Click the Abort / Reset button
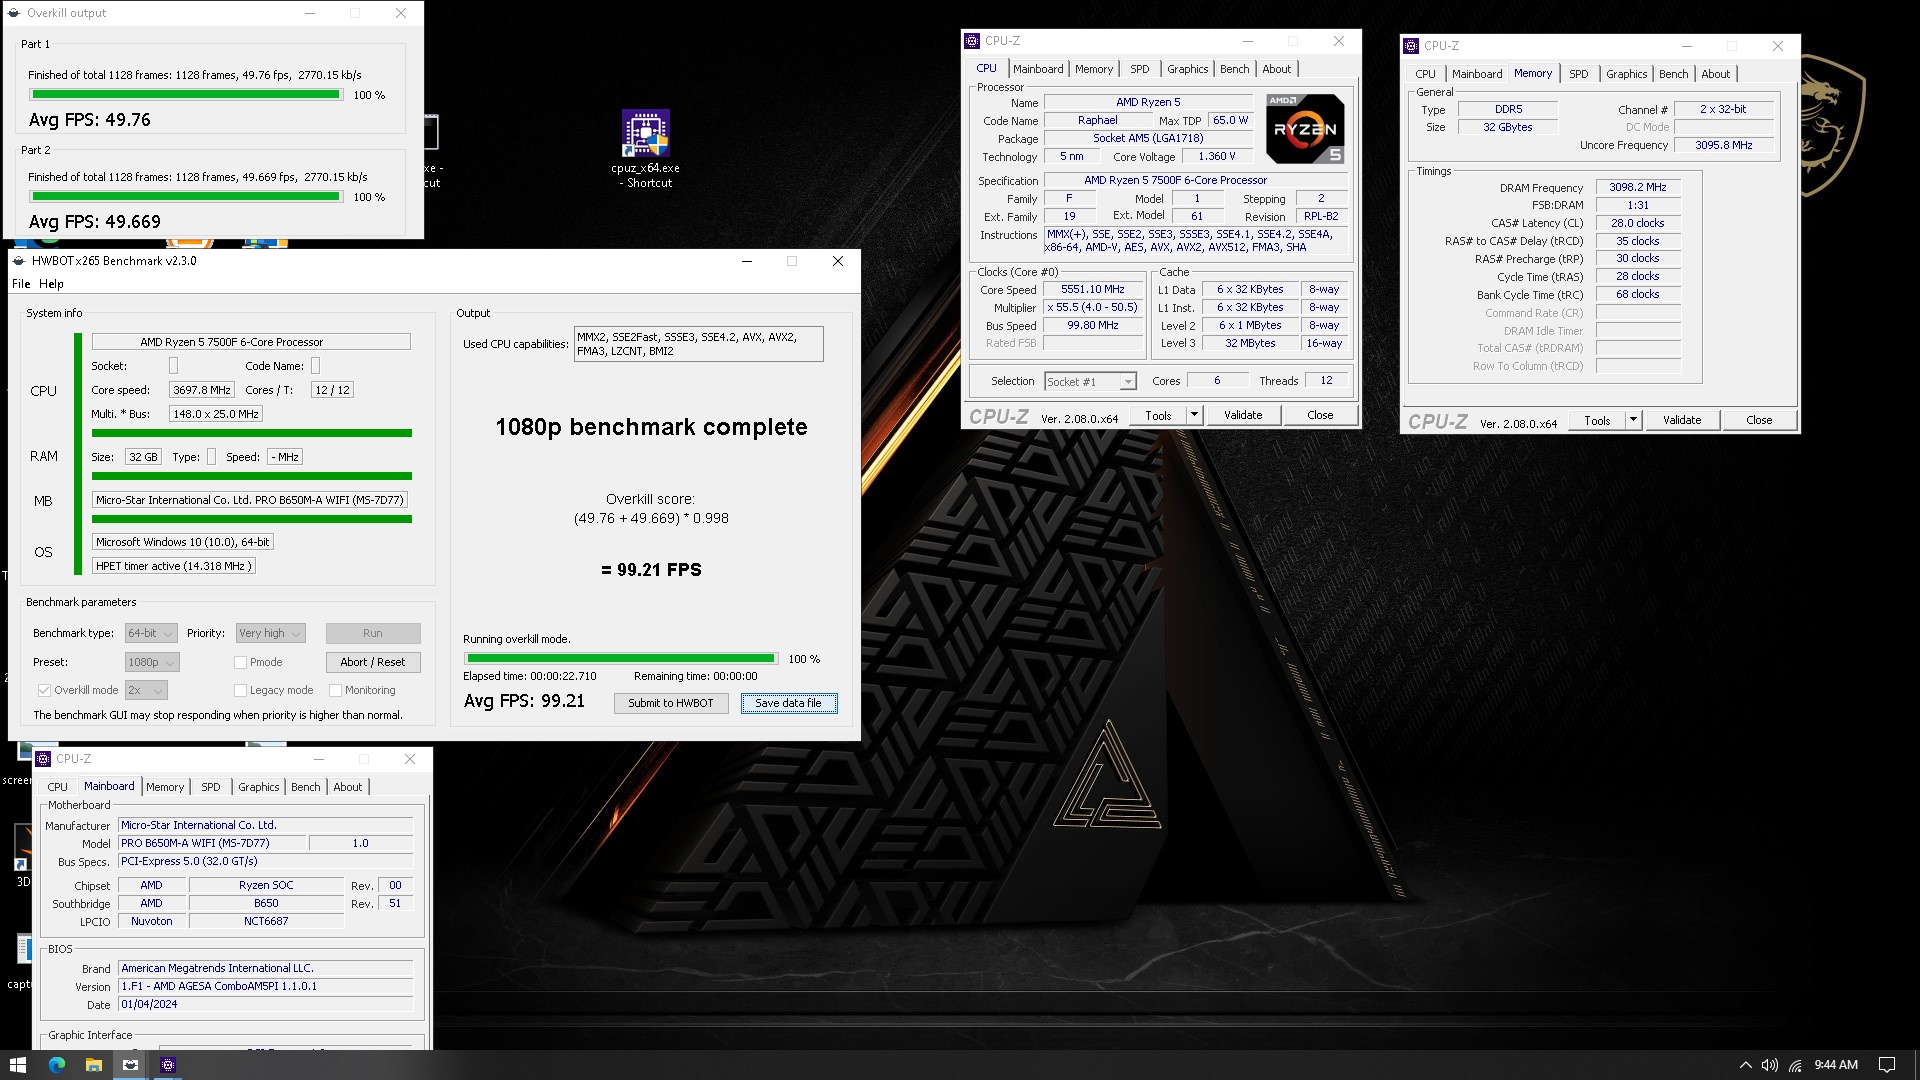The height and width of the screenshot is (1080, 1920). pyautogui.click(x=373, y=662)
